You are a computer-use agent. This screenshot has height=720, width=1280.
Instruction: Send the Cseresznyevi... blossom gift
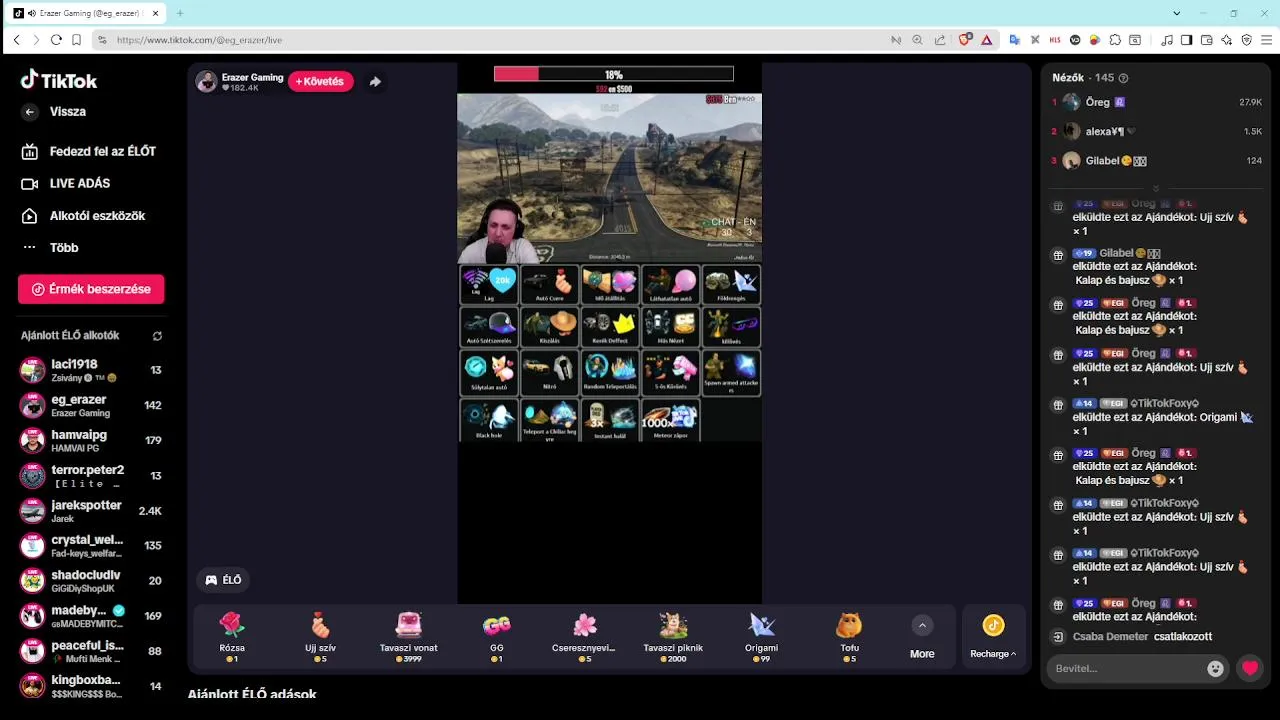[585, 637]
